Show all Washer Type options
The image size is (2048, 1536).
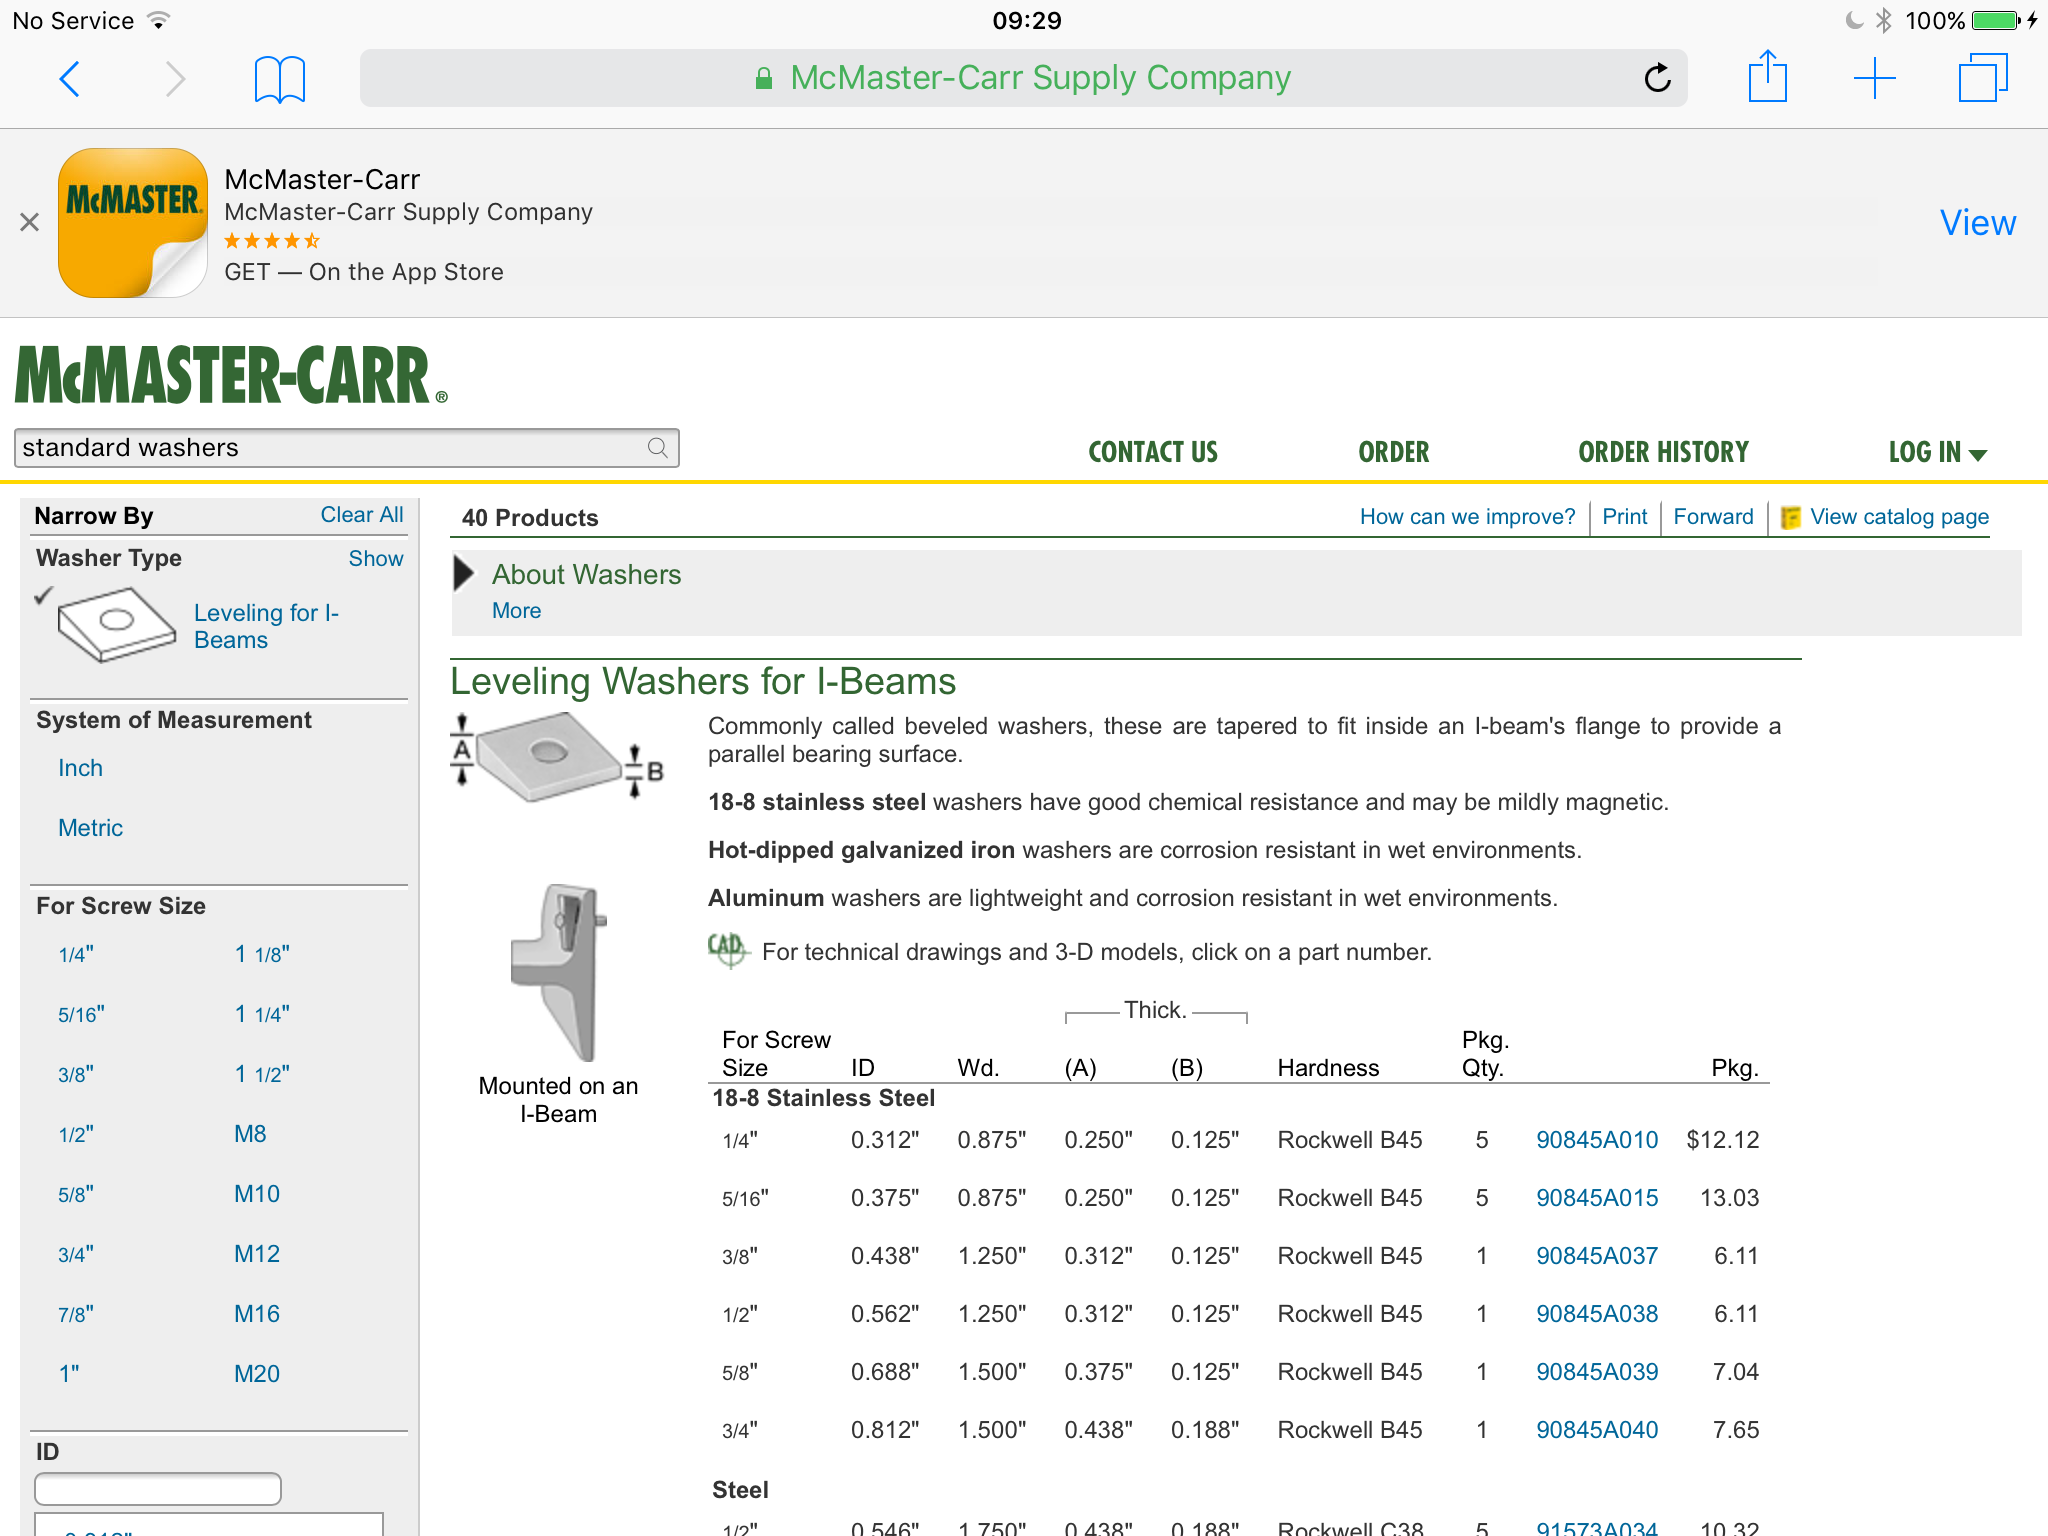pyautogui.click(x=375, y=559)
